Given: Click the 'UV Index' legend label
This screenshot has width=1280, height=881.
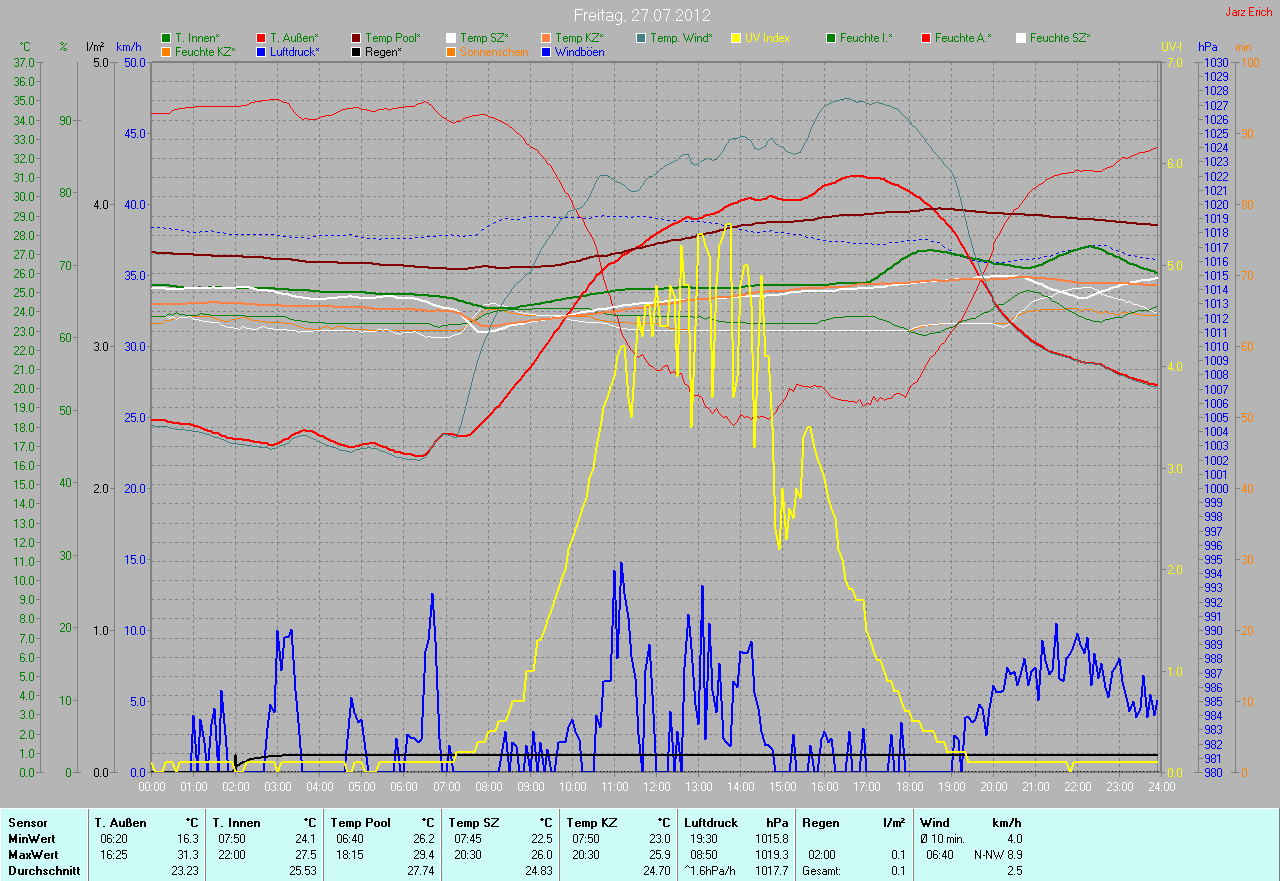Looking at the screenshot, I should click(767, 38).
